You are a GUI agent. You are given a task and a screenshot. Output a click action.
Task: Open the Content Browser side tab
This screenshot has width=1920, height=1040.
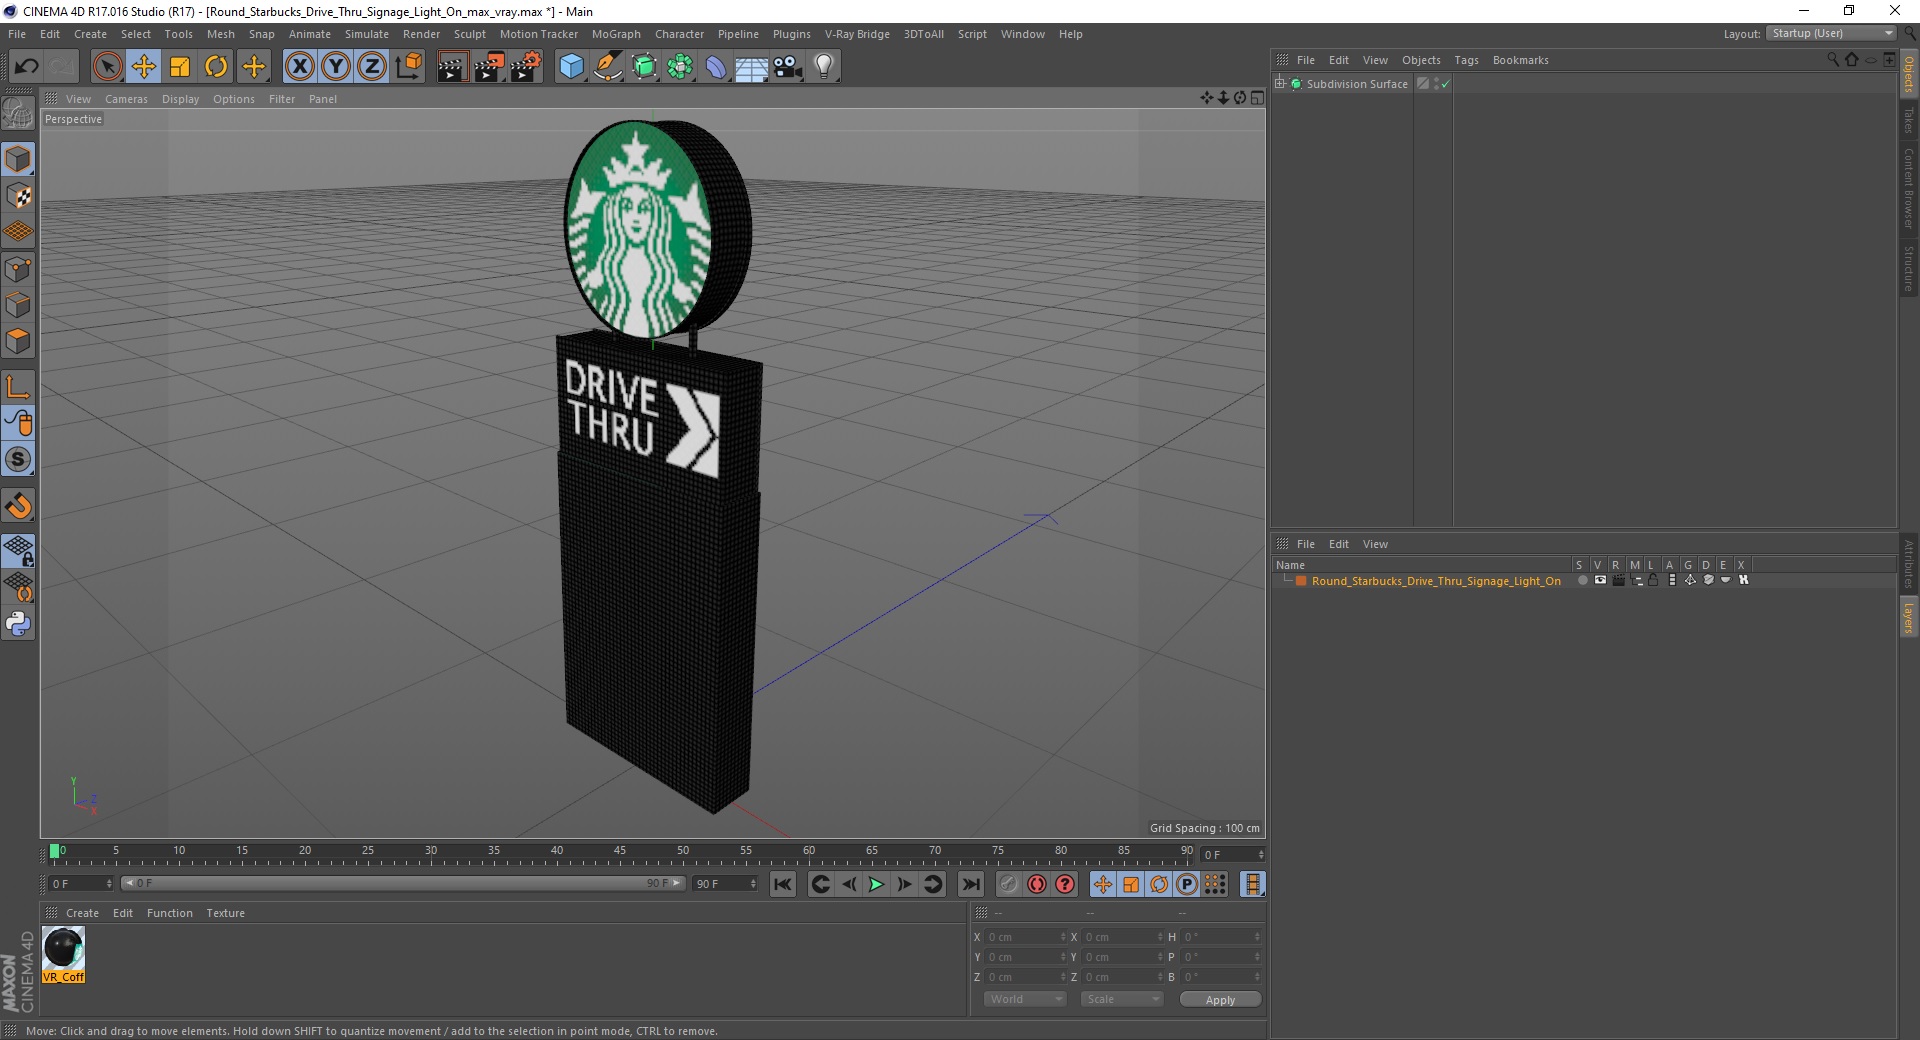click(1909, 188)
